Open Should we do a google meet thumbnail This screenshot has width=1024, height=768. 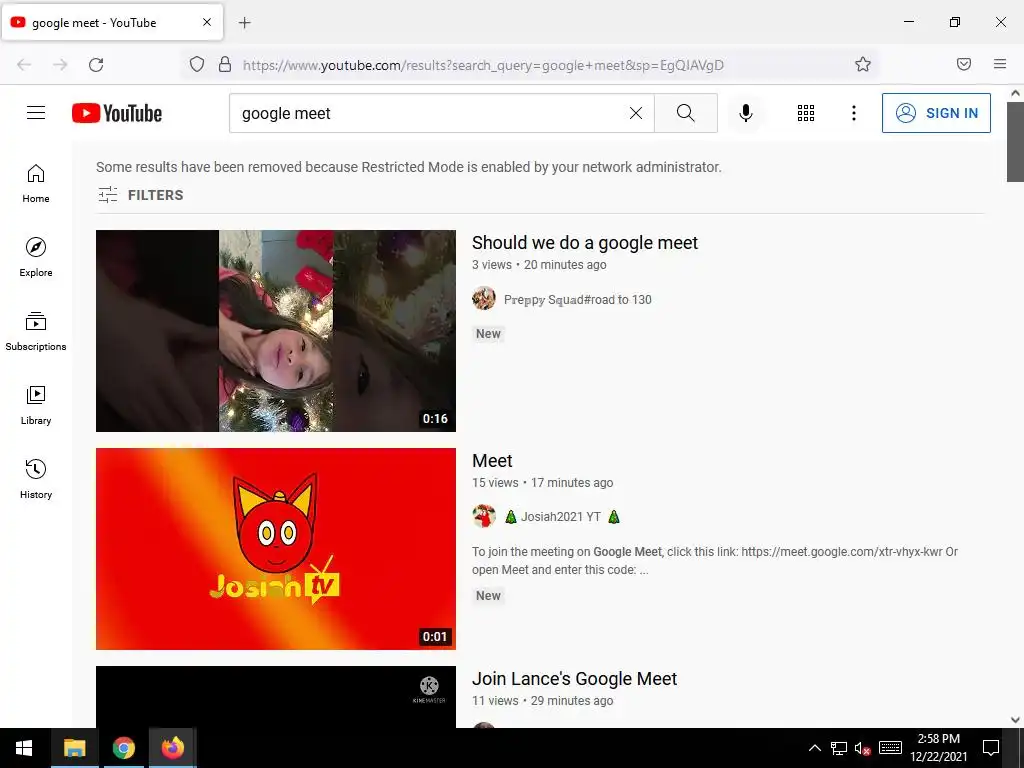(276, 330)
